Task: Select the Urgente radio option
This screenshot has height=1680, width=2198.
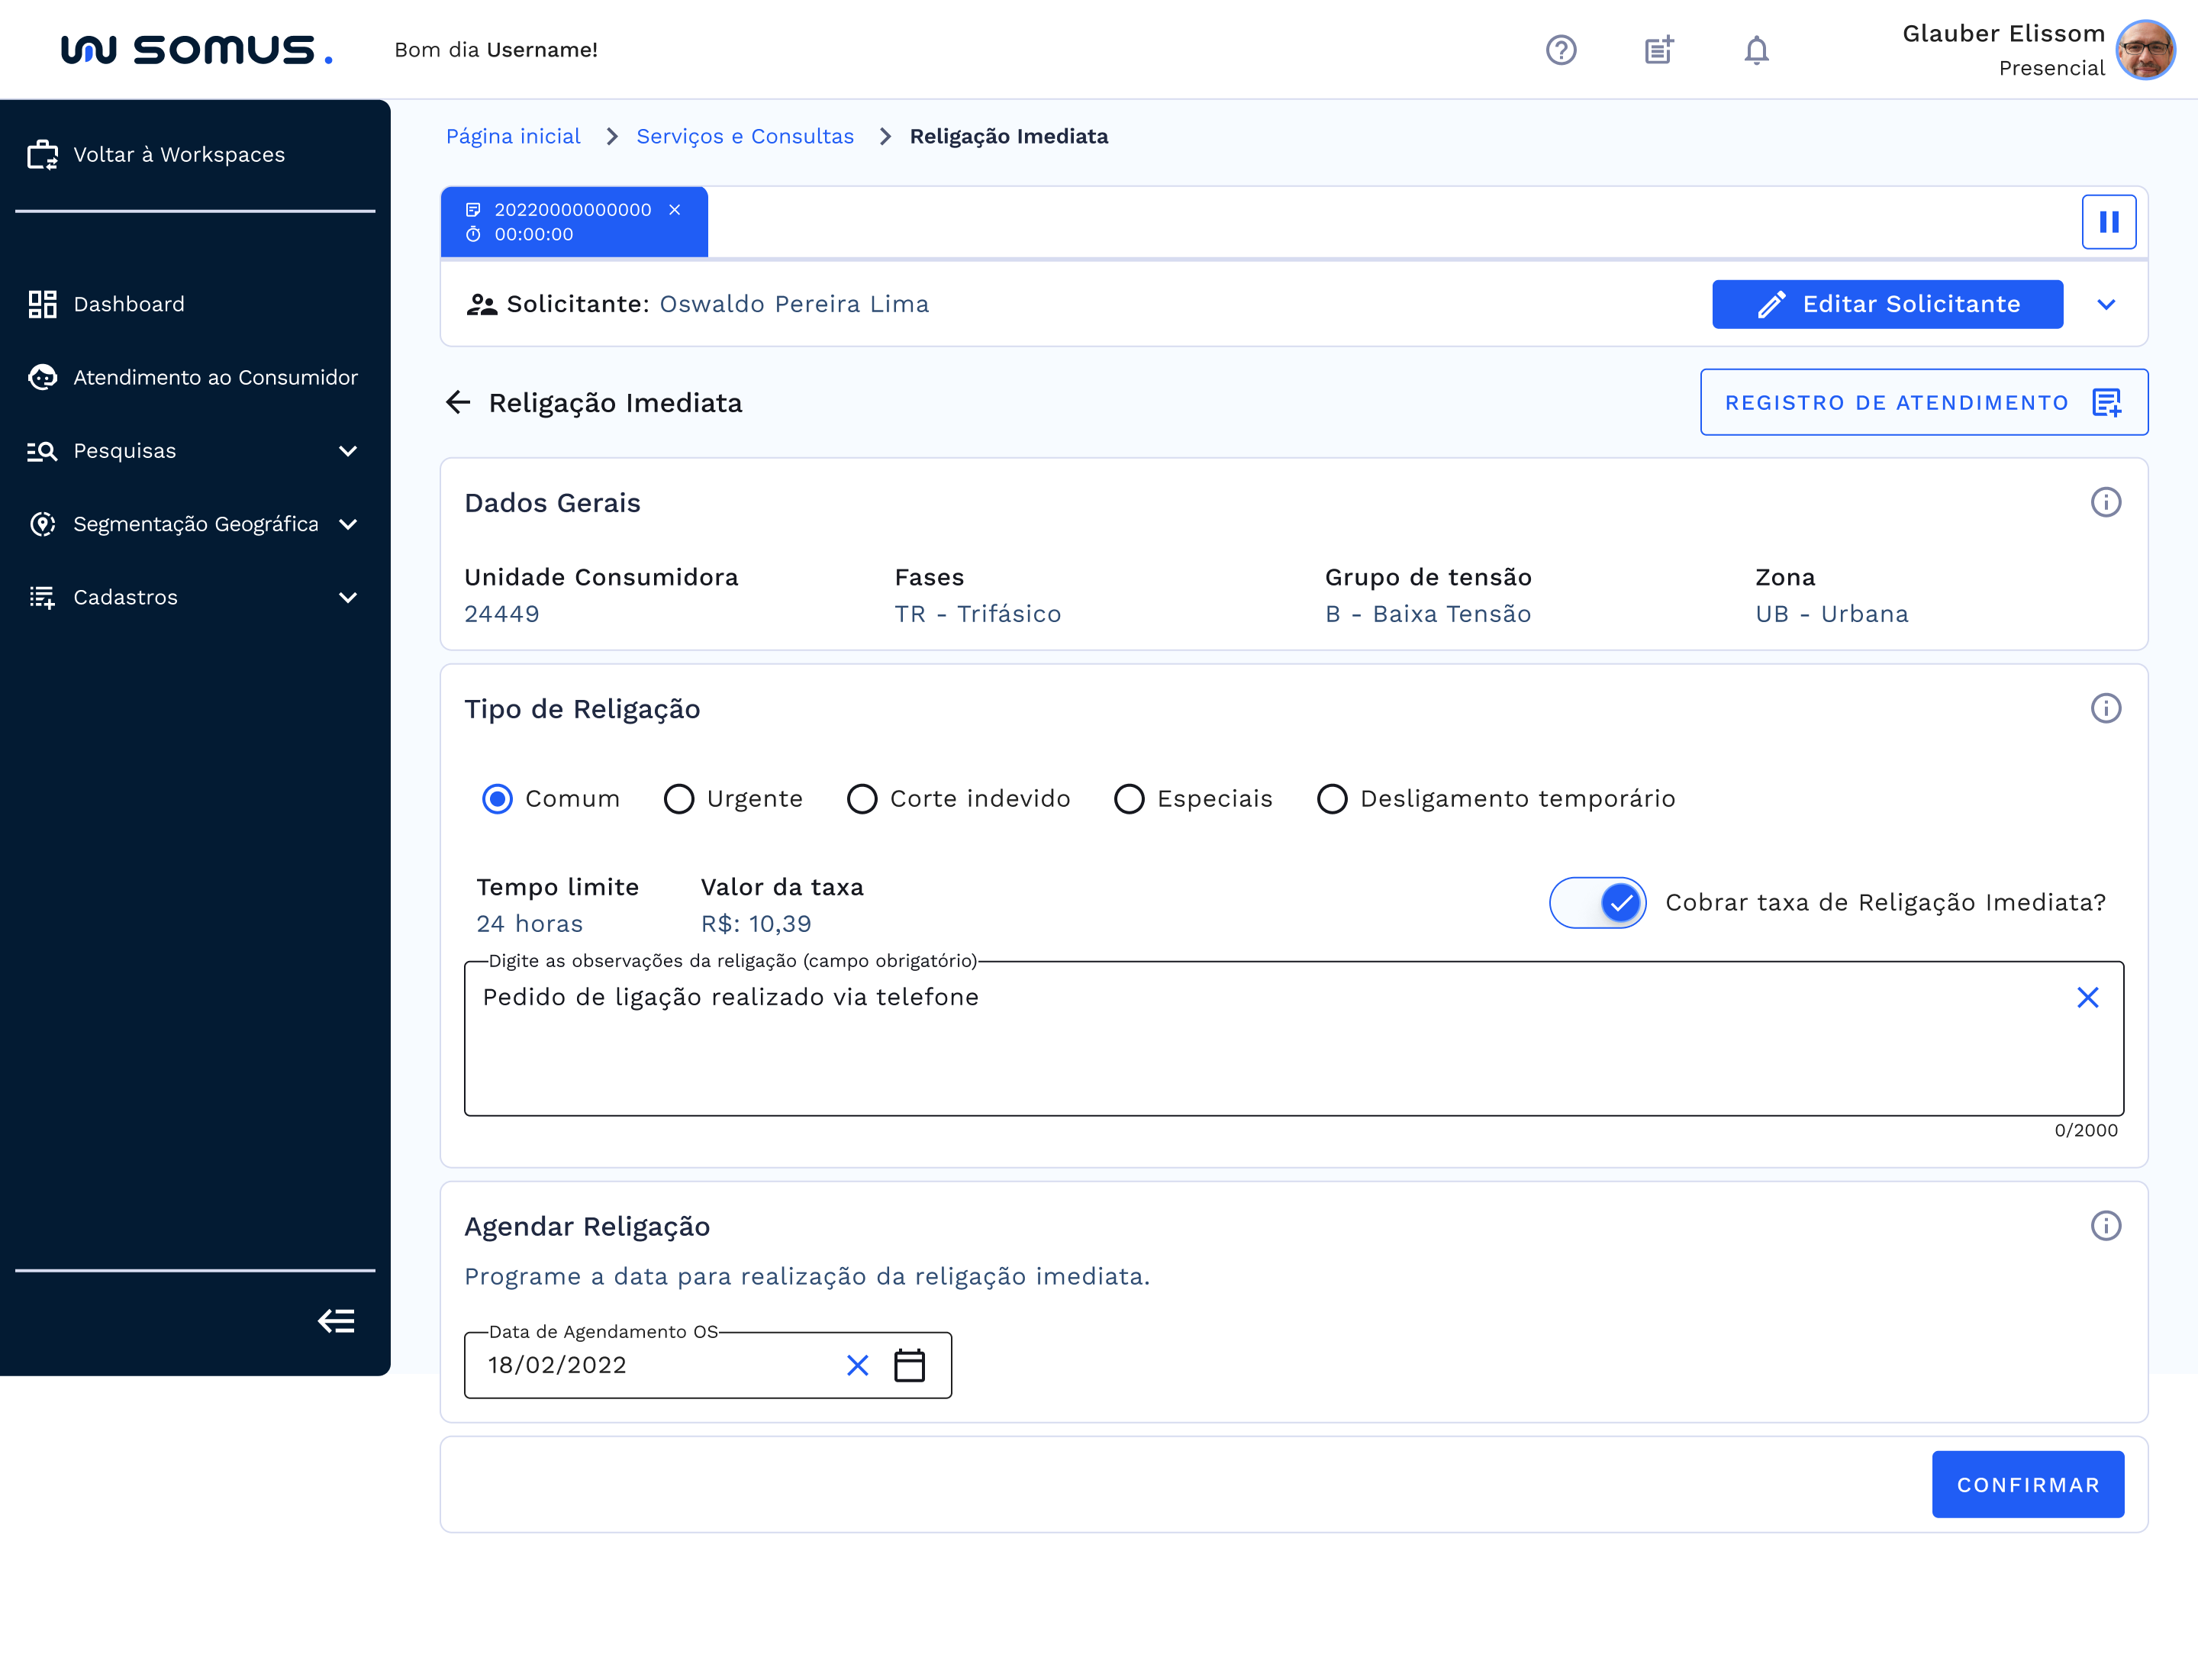Action: pyautogui.click(x=679, y=799)
